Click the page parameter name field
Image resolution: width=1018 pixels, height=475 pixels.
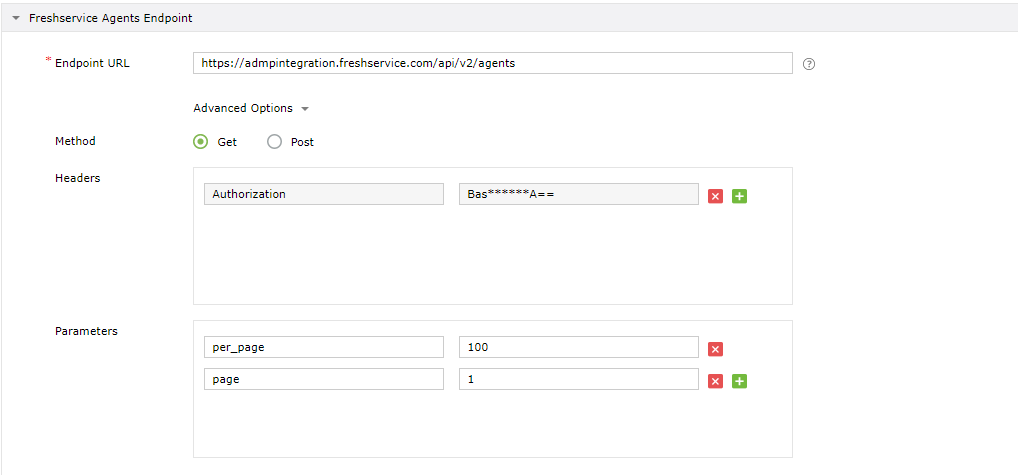pos(323,380)
